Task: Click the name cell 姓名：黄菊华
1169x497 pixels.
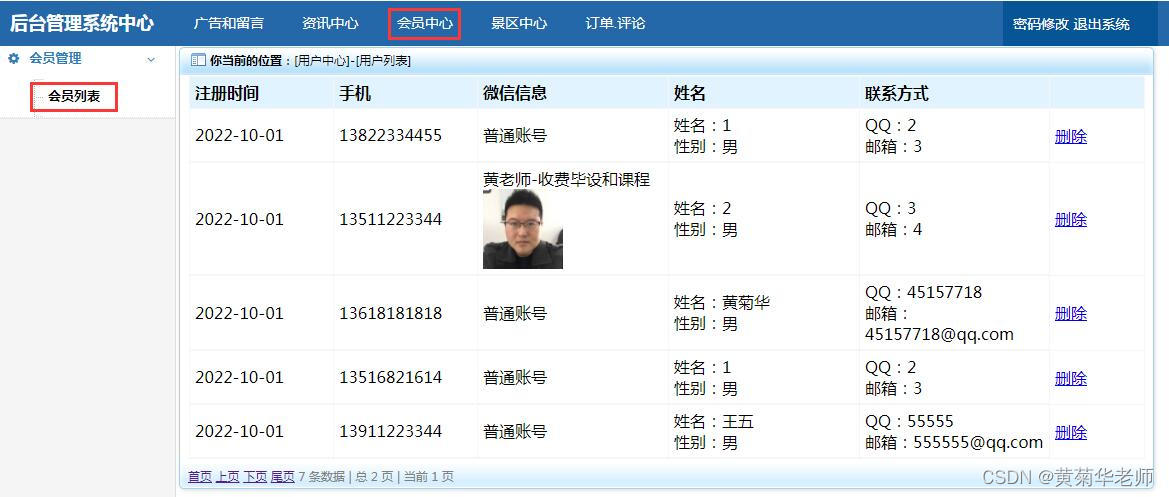Action: click(722, 303)
